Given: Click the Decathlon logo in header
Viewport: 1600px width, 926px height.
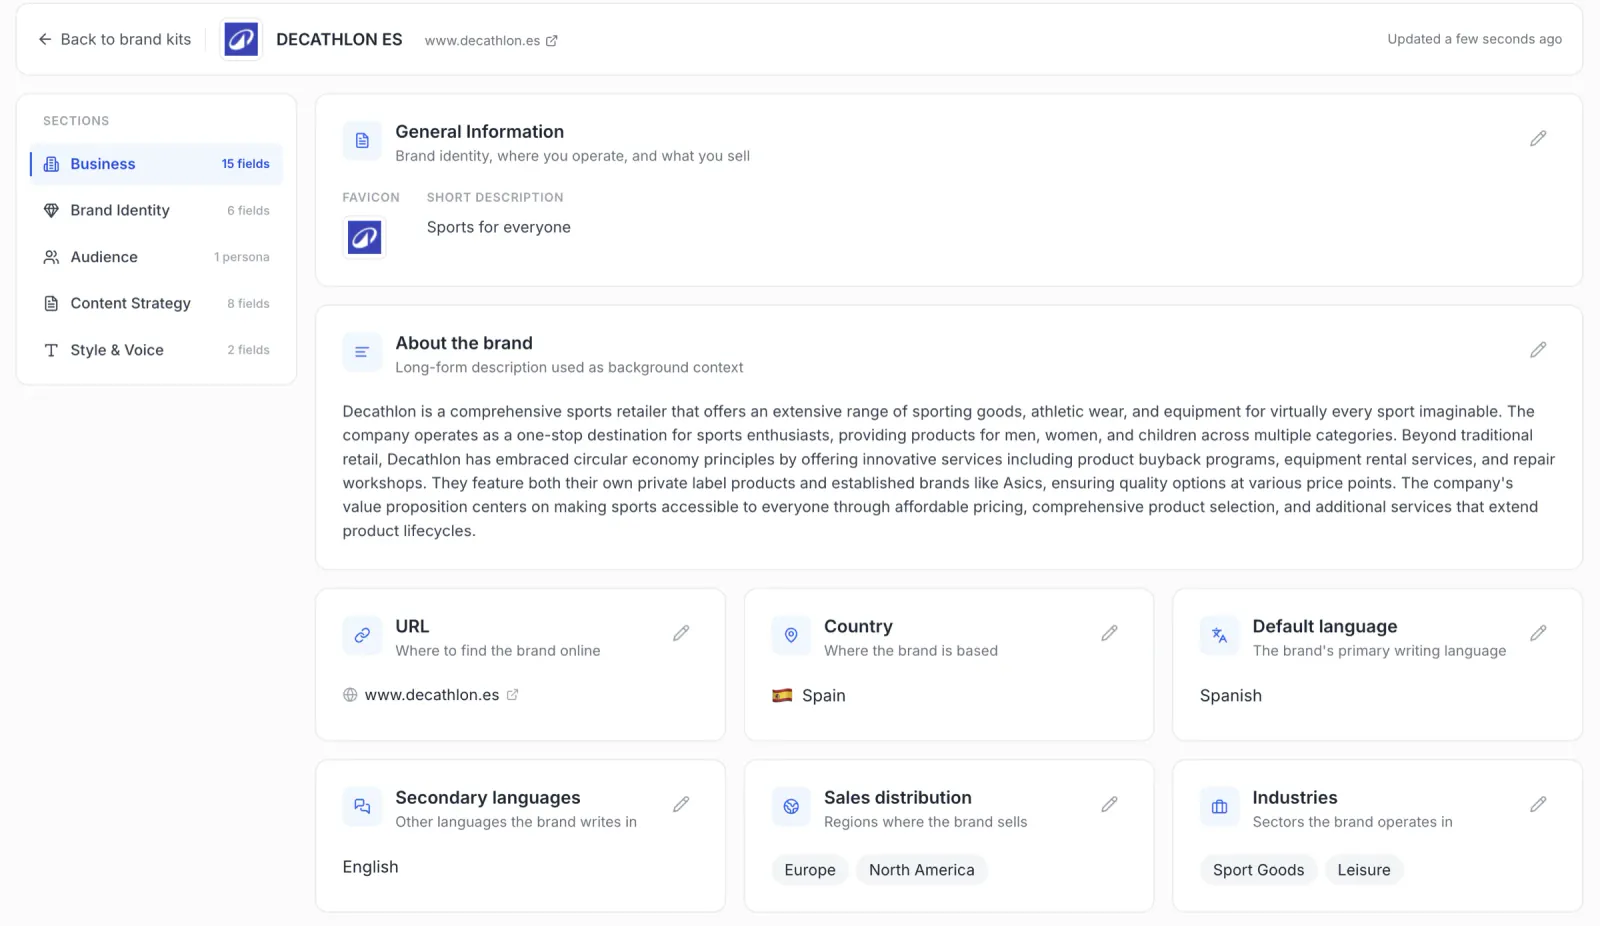Looking at the screenshot, I should click(x=241, y=40).
